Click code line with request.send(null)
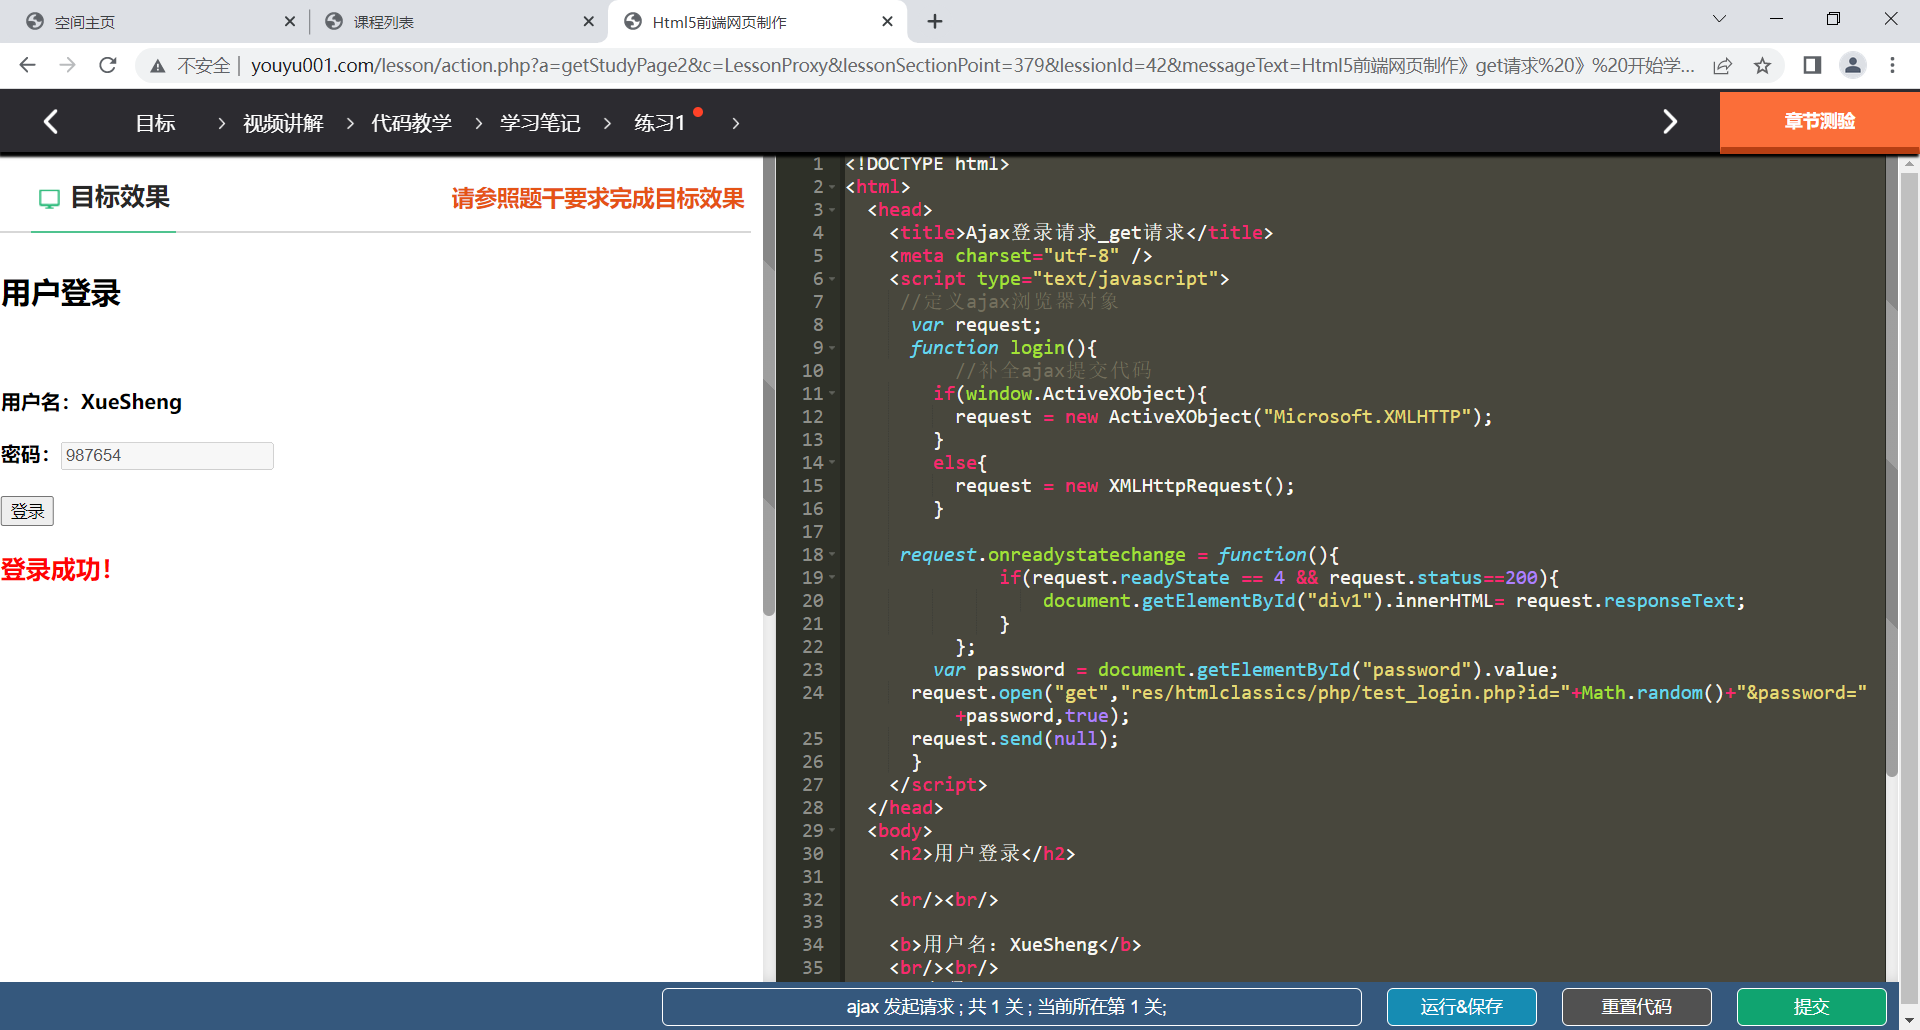 (1015, 739)
